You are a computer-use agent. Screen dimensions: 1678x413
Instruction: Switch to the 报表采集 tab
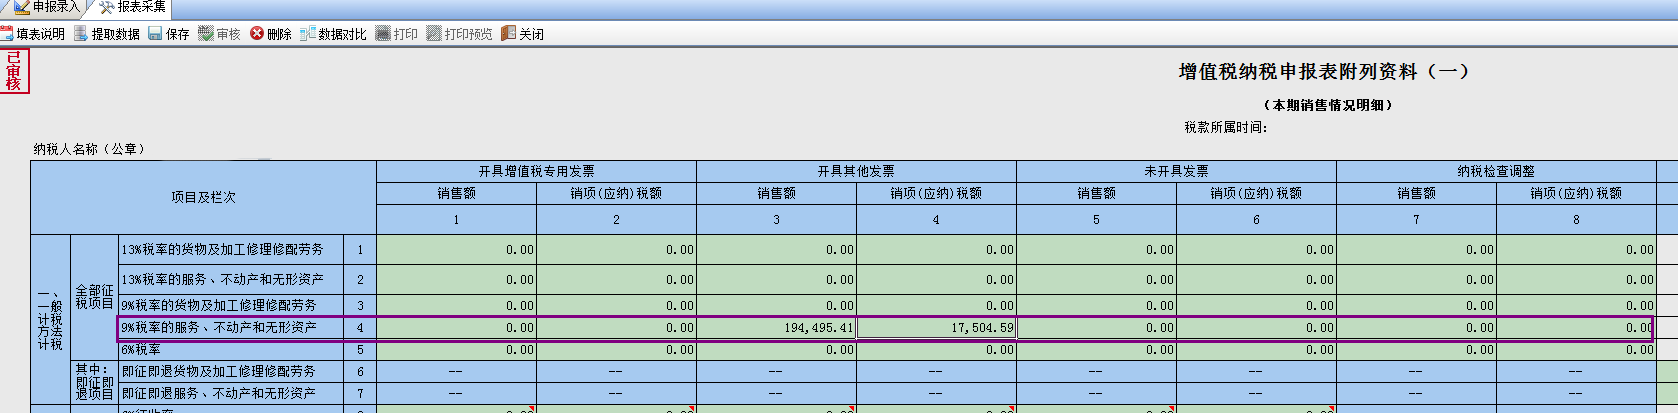[132, 8]
